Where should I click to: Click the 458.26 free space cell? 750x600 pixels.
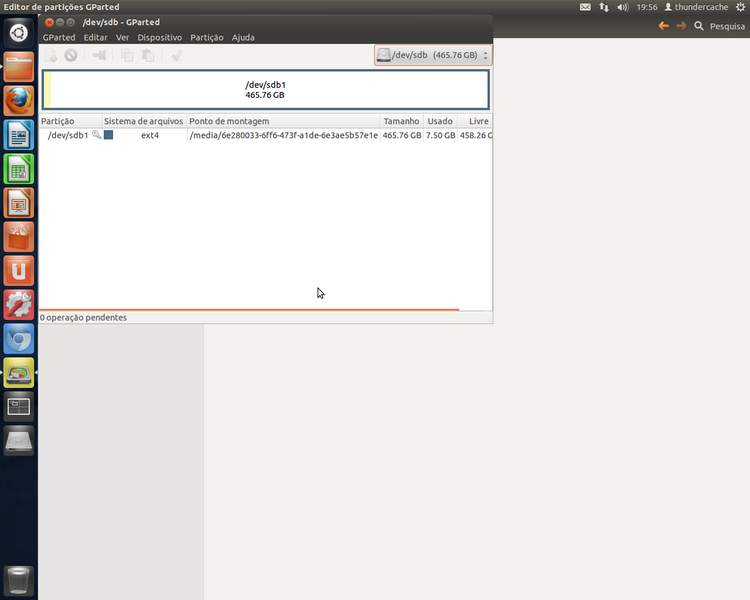(x=475, y=135)
